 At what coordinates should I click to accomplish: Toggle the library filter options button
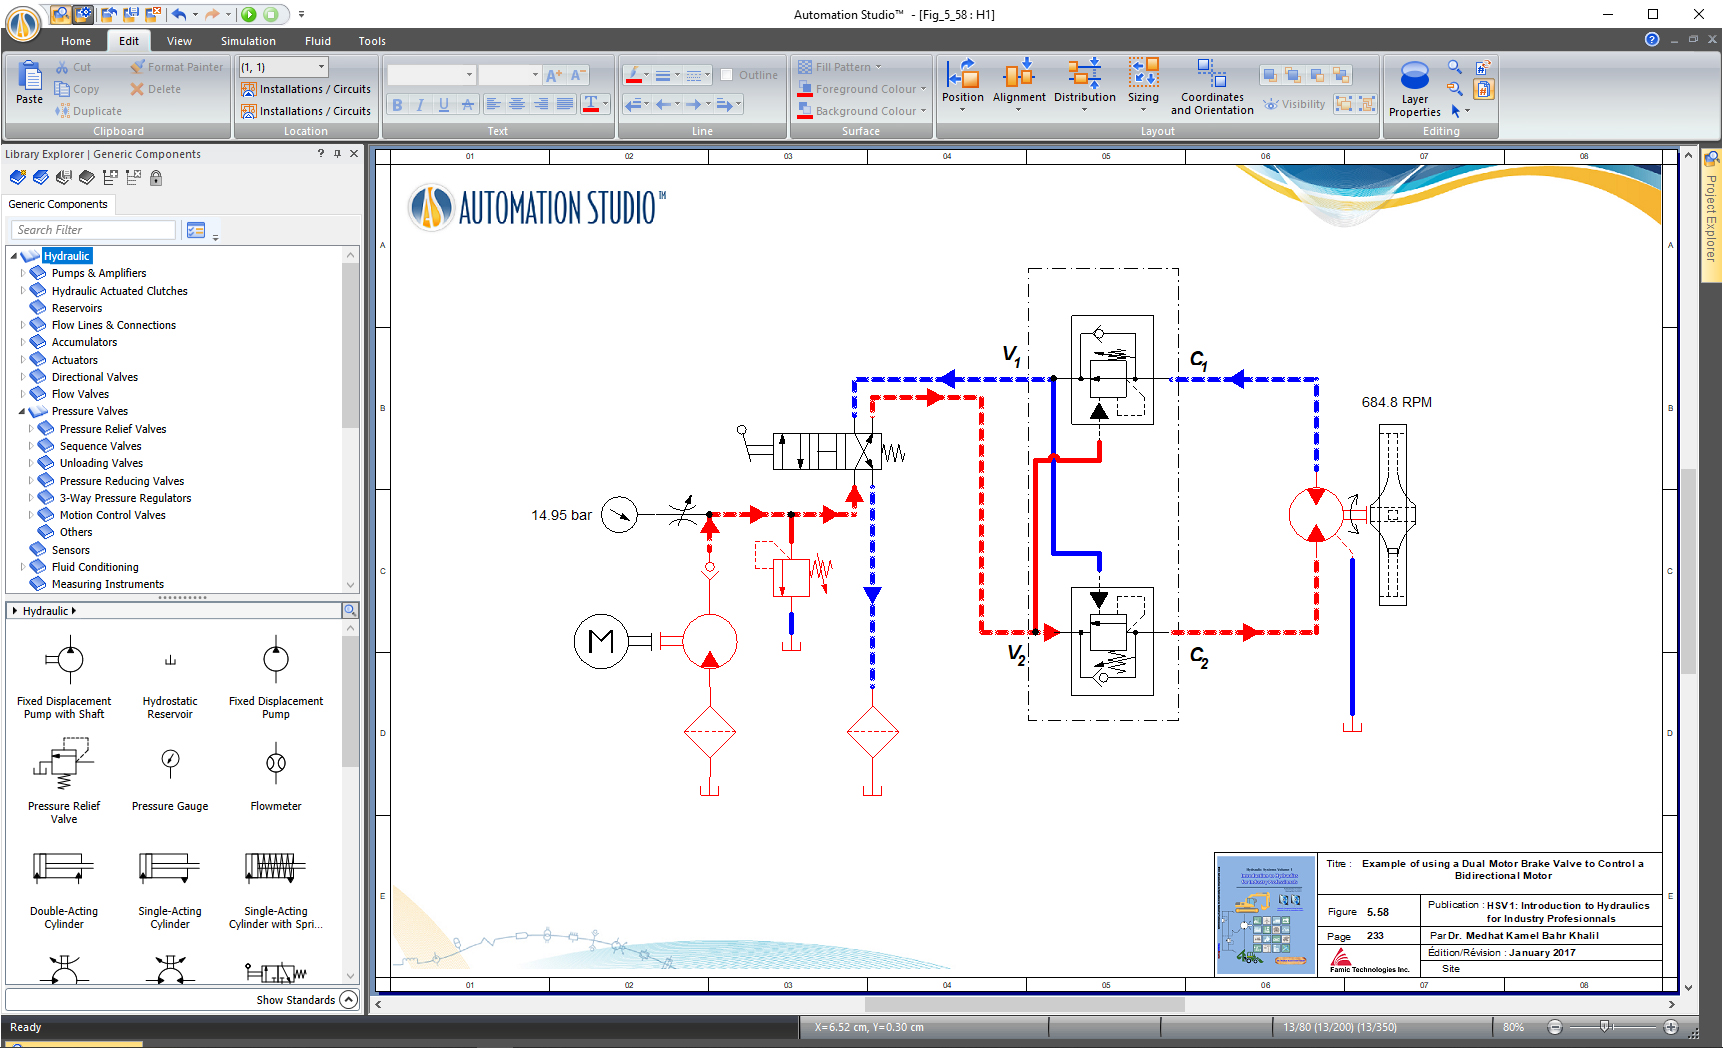196,231
